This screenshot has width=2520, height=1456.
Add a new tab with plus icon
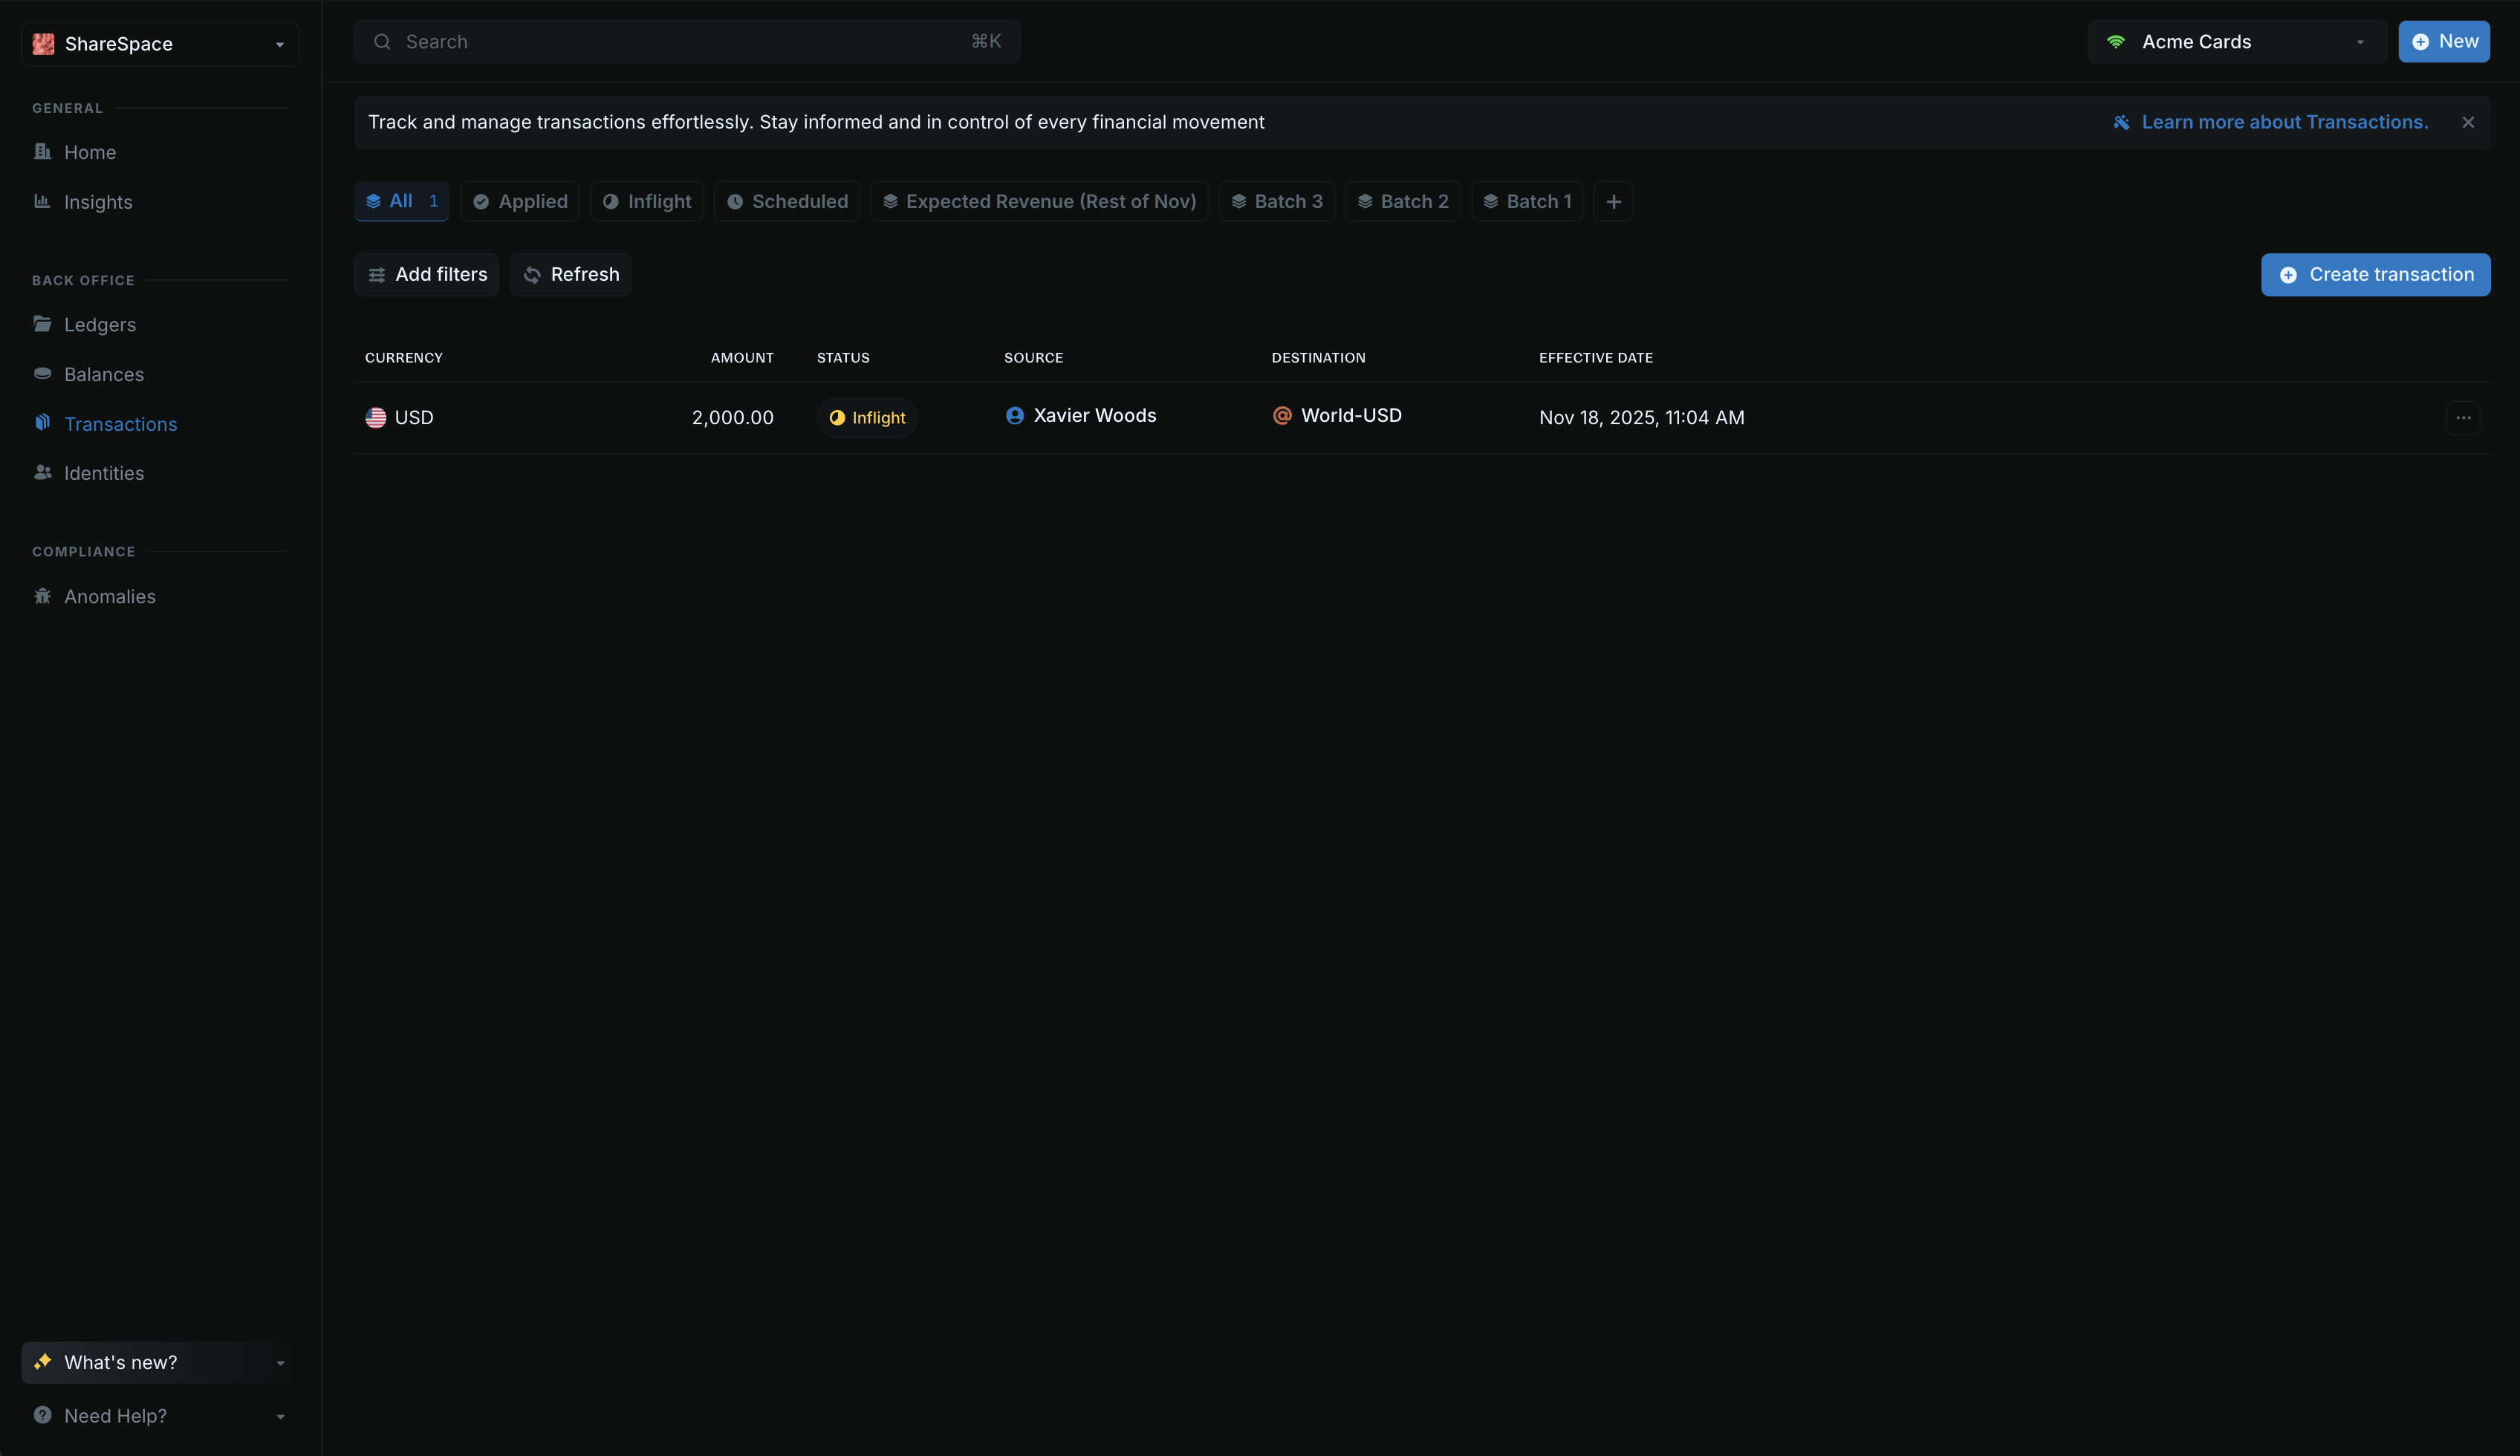pyautogui.click(x=1613, y=202)
